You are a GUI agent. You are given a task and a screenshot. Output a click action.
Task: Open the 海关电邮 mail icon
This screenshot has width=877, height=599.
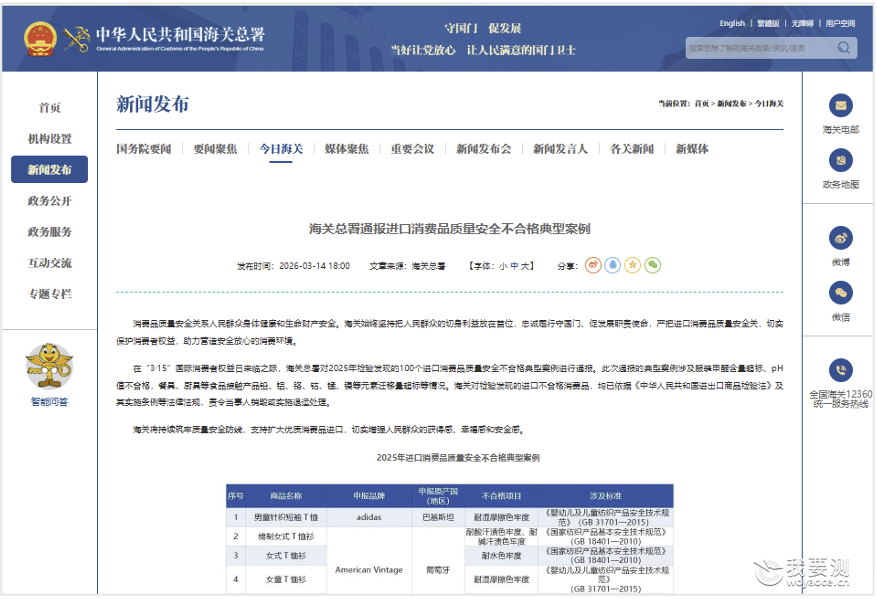[841, 105]
